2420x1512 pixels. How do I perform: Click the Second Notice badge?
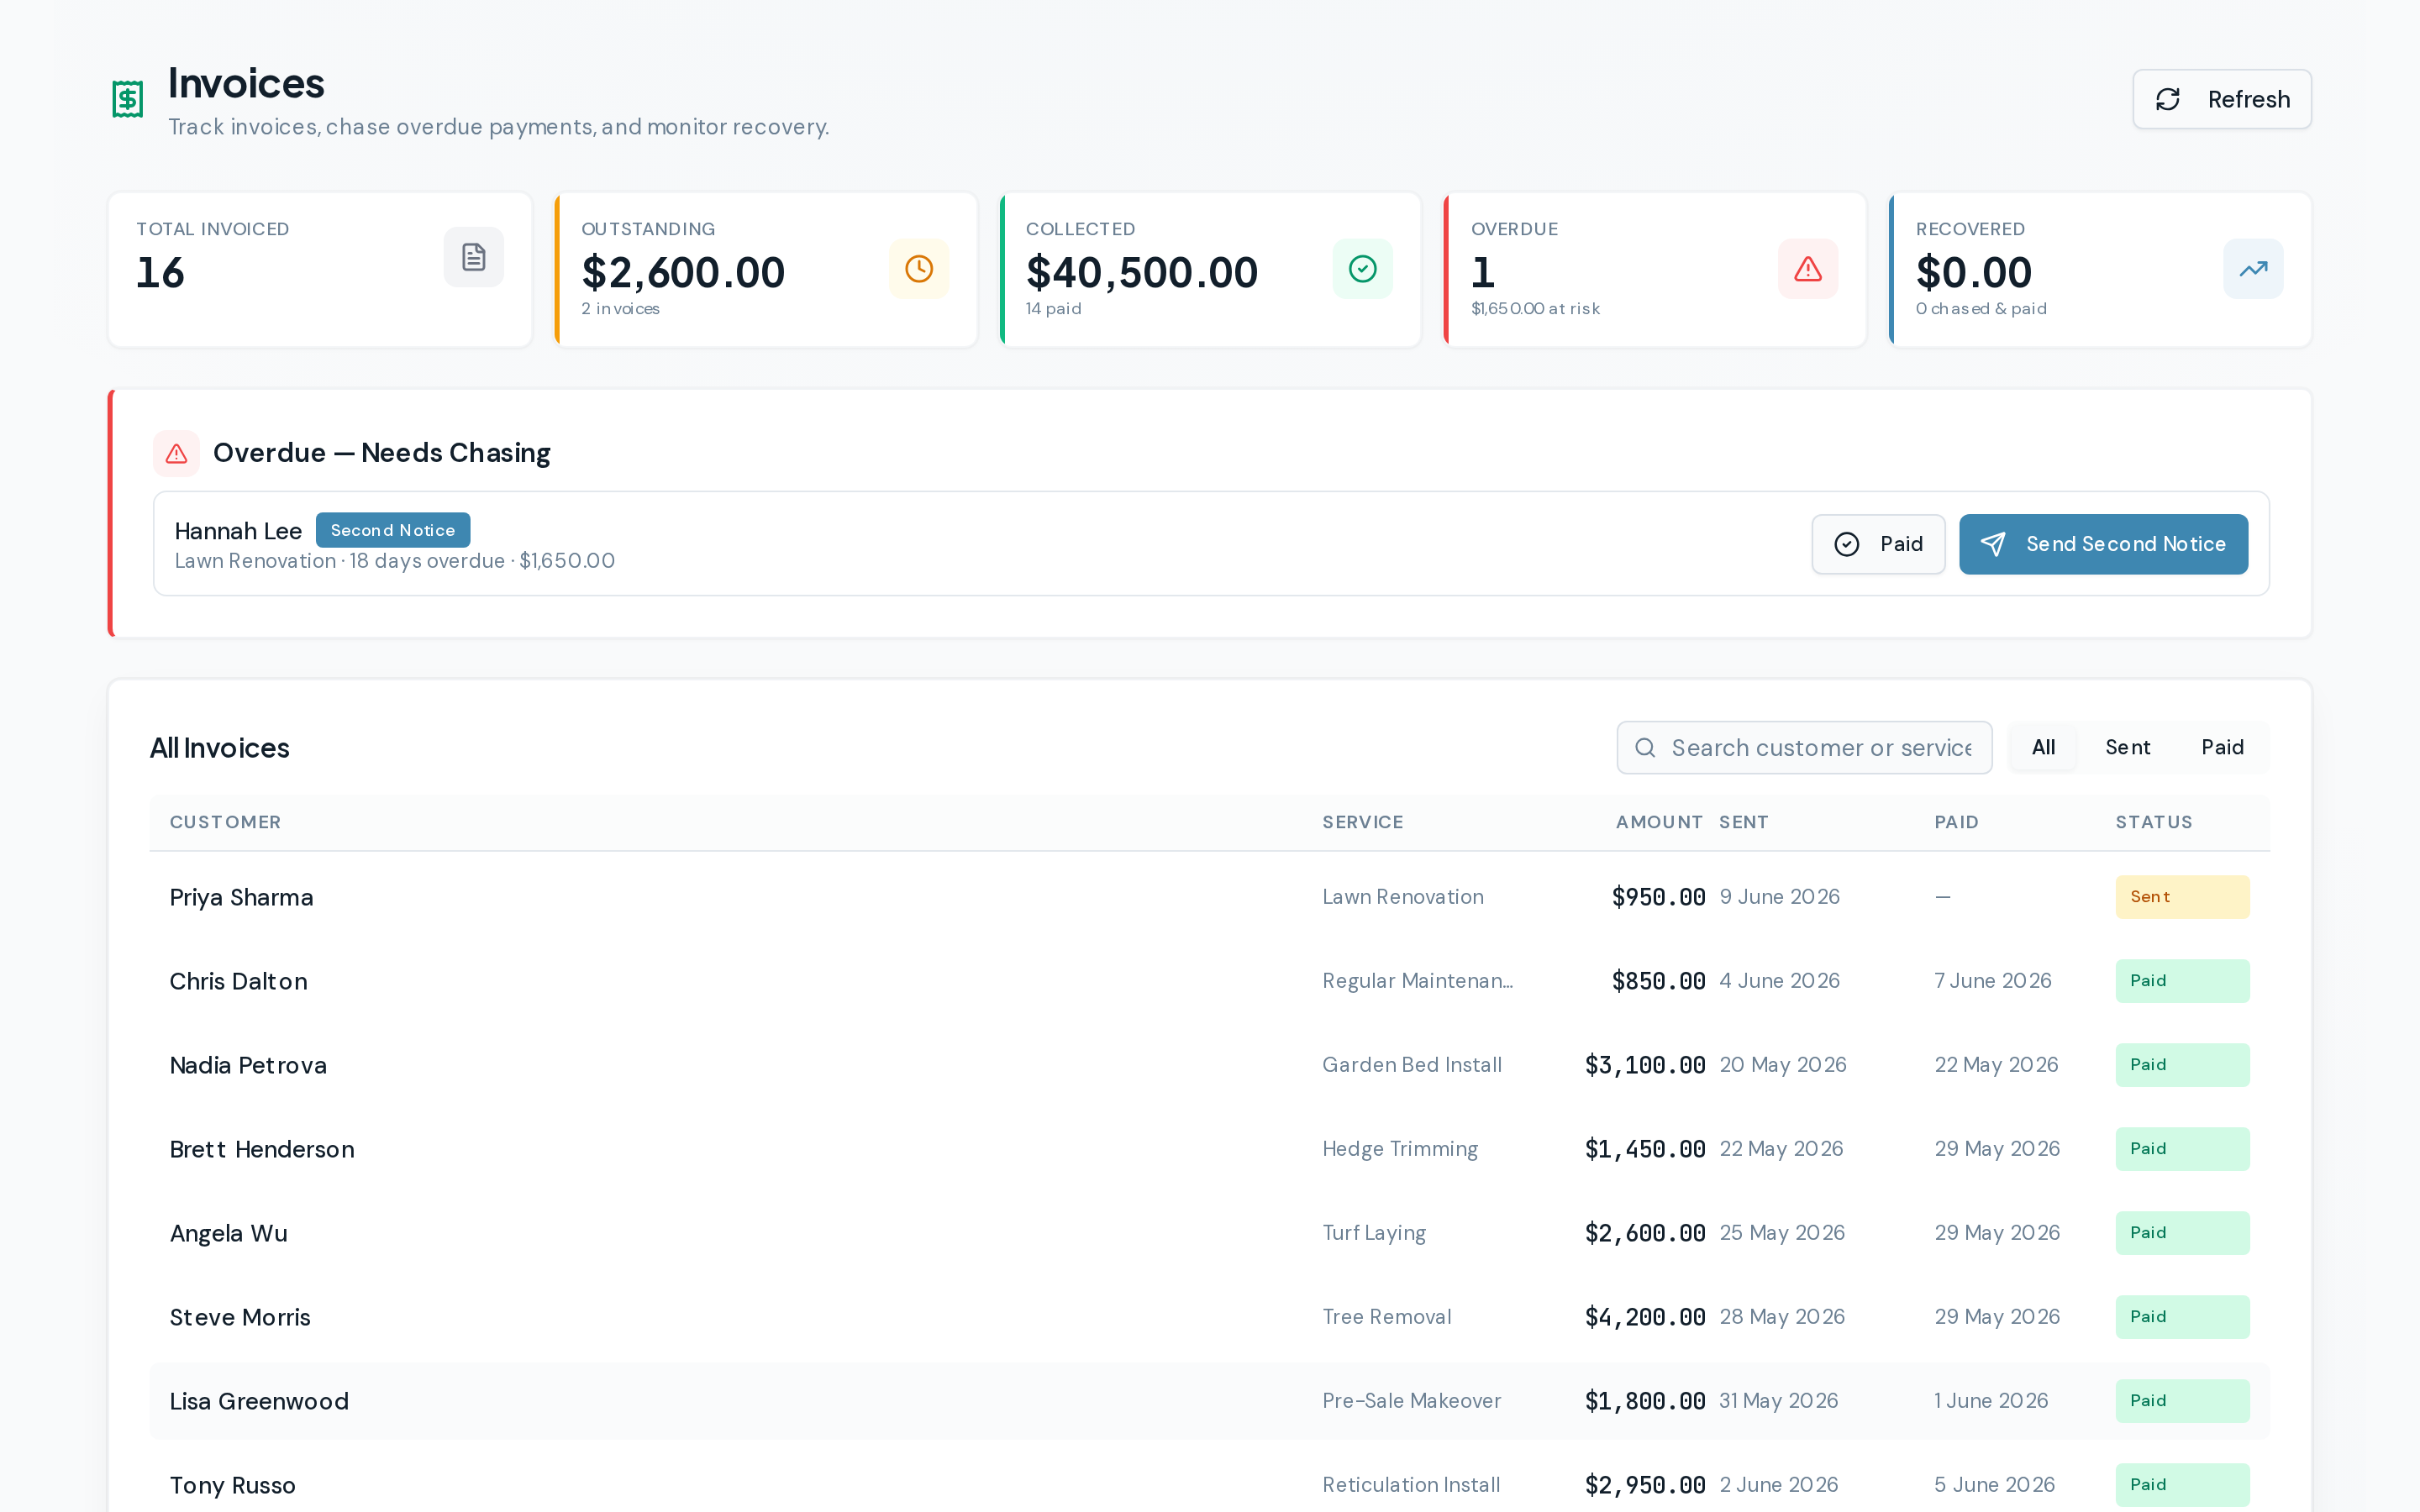[x=393, y=530]
